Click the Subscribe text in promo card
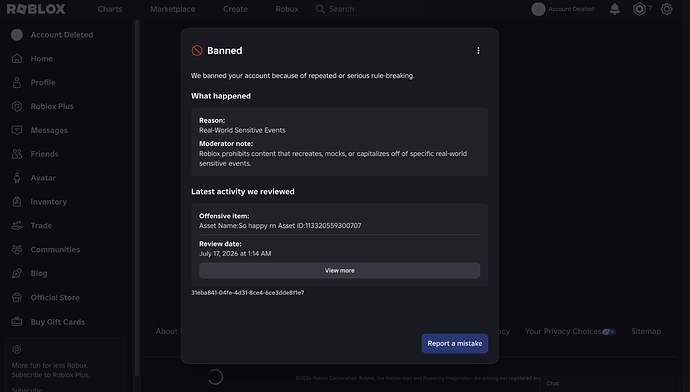Image resolution: width=690 pixels, height=392 pixels. coord(27,389)
